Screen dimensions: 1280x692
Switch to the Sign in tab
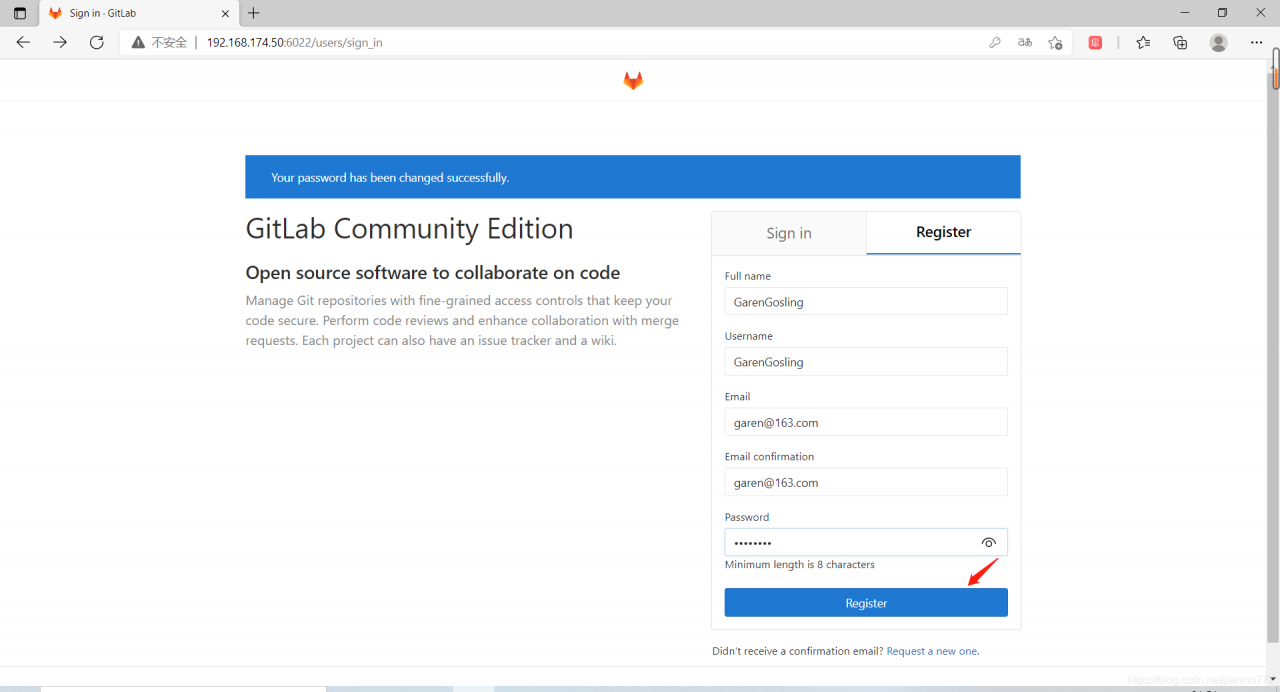tap(789, 233)
